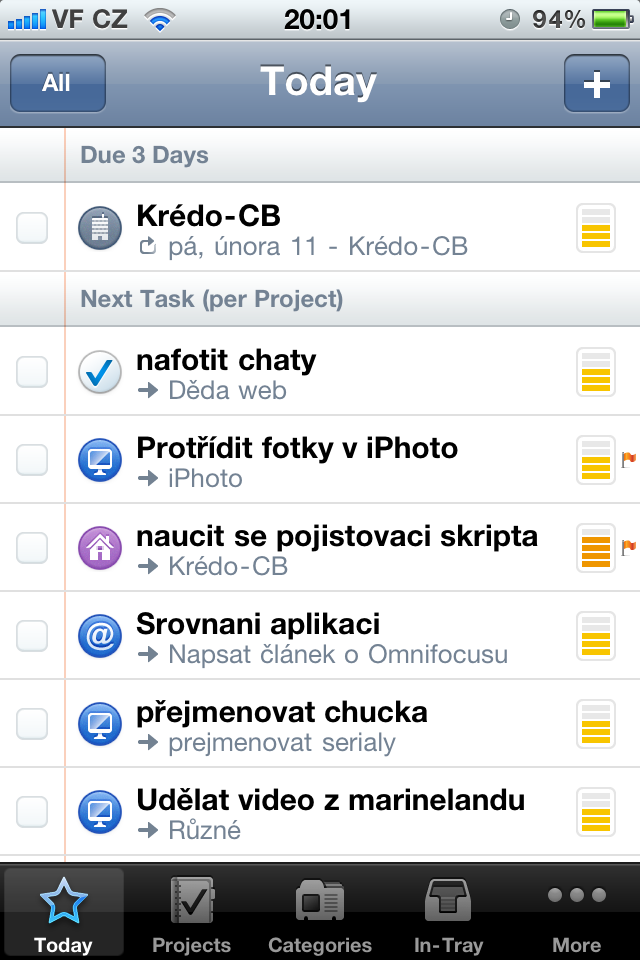
Task: Tap the purple home context icon for naucit se pojistovaci skripta
Action: click(x=99, y=548)
